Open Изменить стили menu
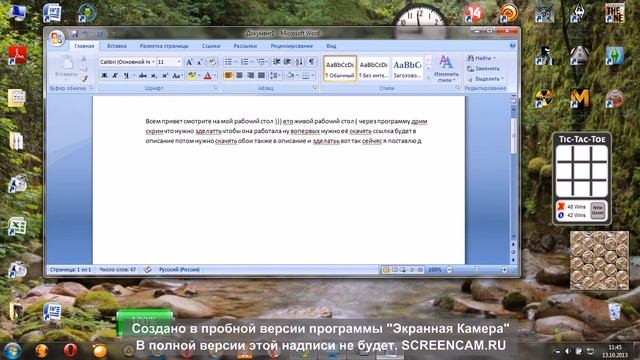This screenshot has height=360, width=640. 446,69
